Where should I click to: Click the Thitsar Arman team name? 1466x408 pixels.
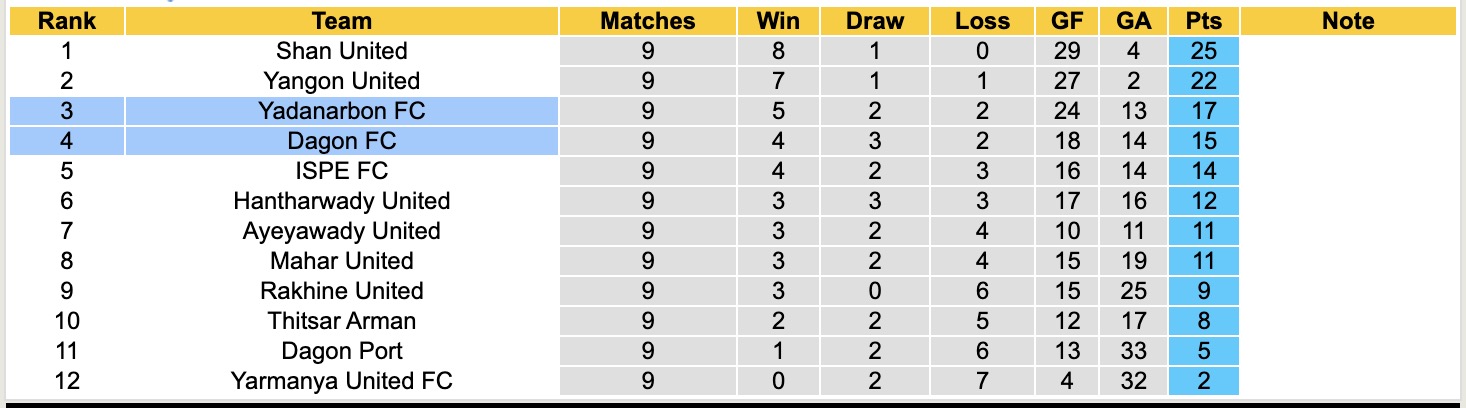click(341, 321)
